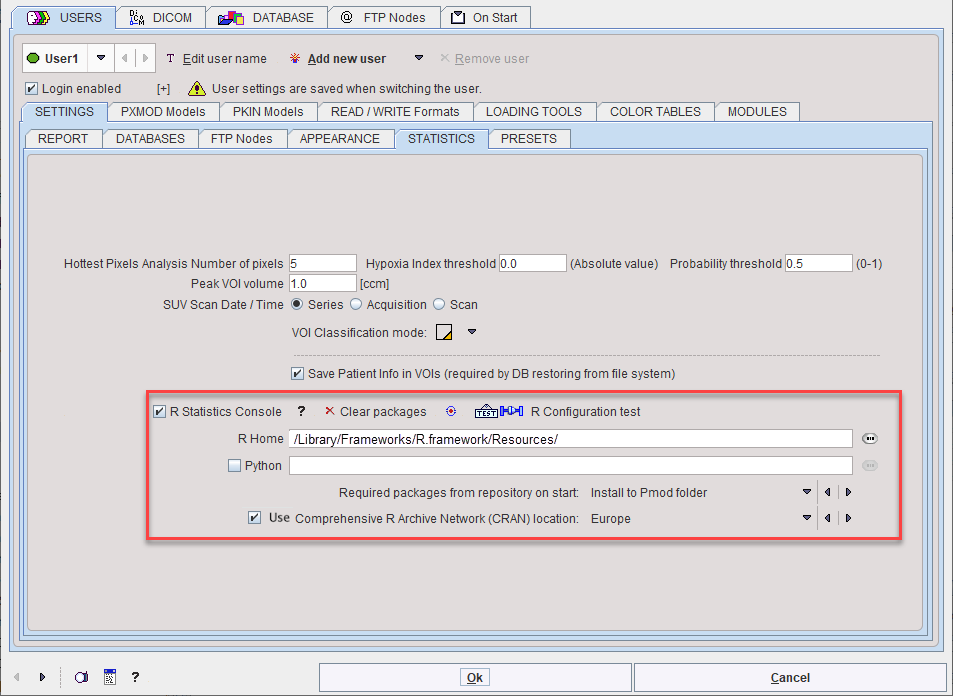The height and width of the screenshot is (696, 953).
Task: Click the browse button for R Home path
Action: pyautogui.click(x=870, y=438)
